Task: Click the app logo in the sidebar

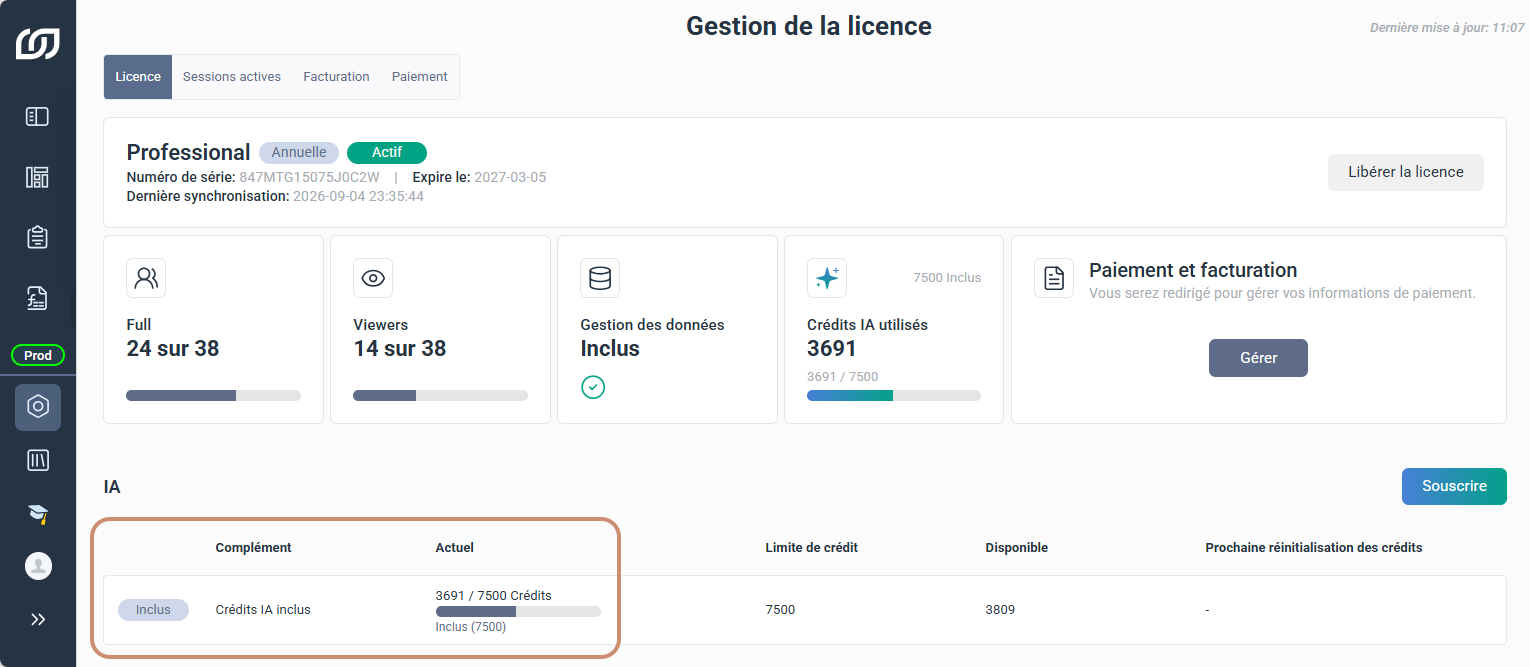Action: coord(37,44)
